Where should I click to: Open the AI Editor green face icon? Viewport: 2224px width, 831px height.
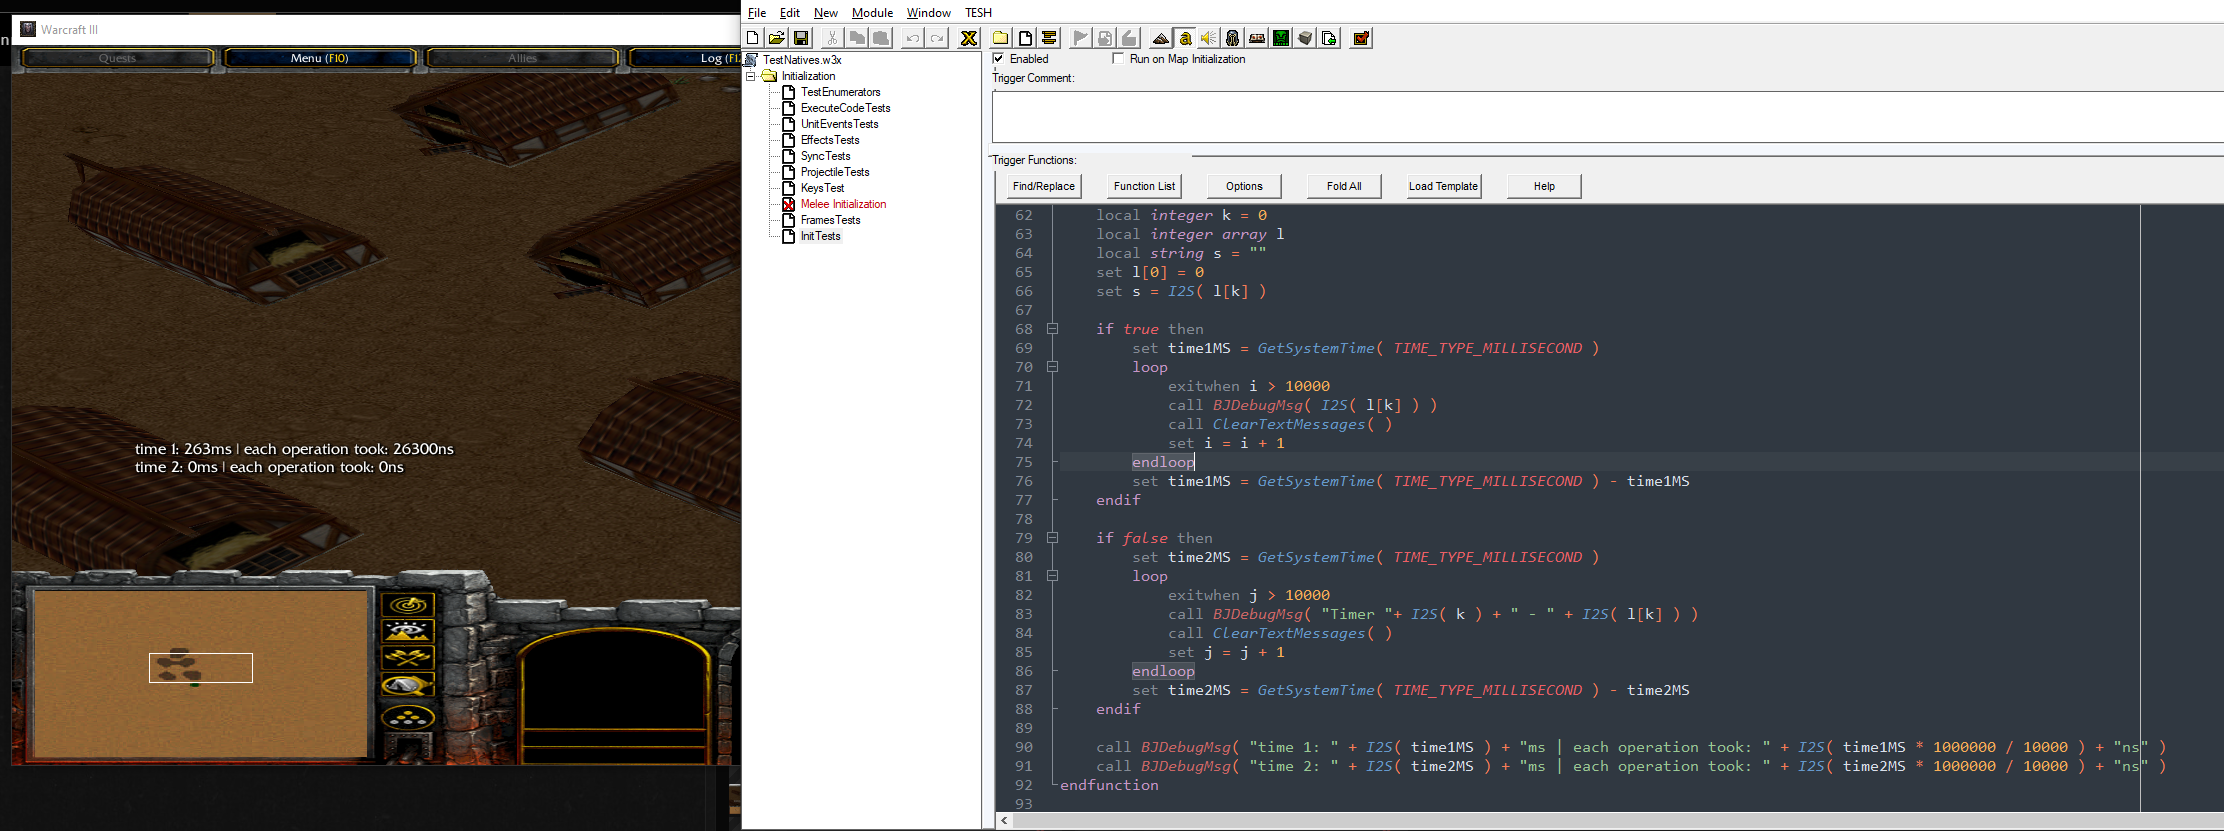(x=1281, y=38)
